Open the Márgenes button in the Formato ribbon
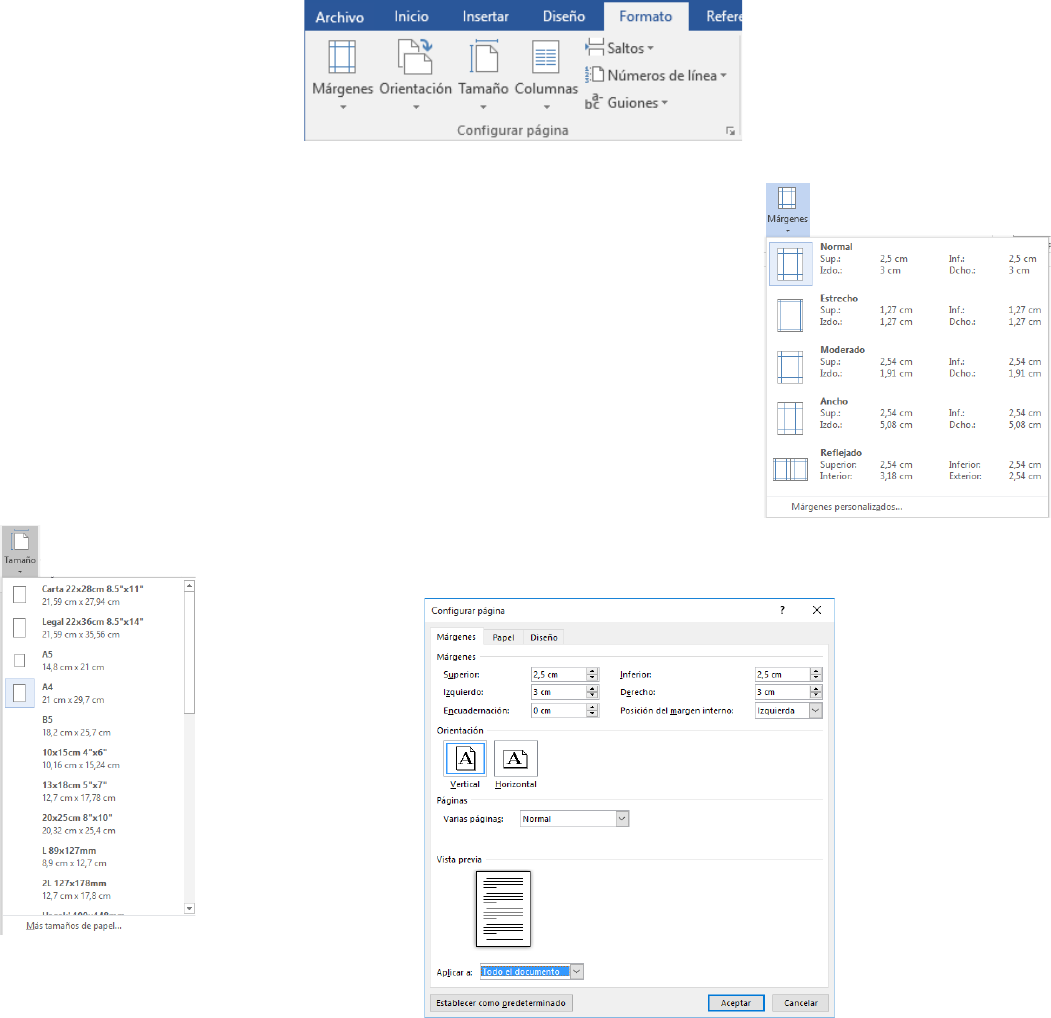Image resolution: width=1051 pixels, height=1018 pixels. (x=343, y=76)
